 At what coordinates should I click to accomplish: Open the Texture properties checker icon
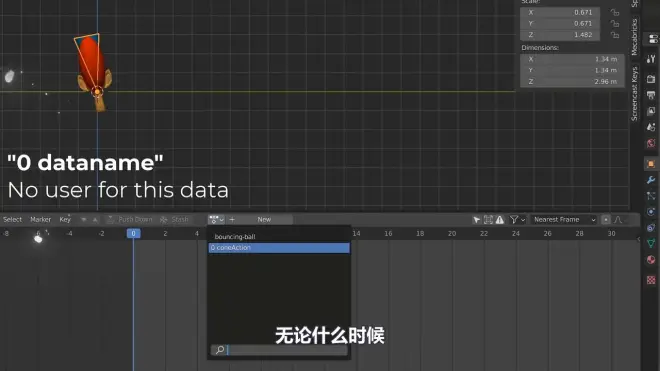click(x=651, y=280)
